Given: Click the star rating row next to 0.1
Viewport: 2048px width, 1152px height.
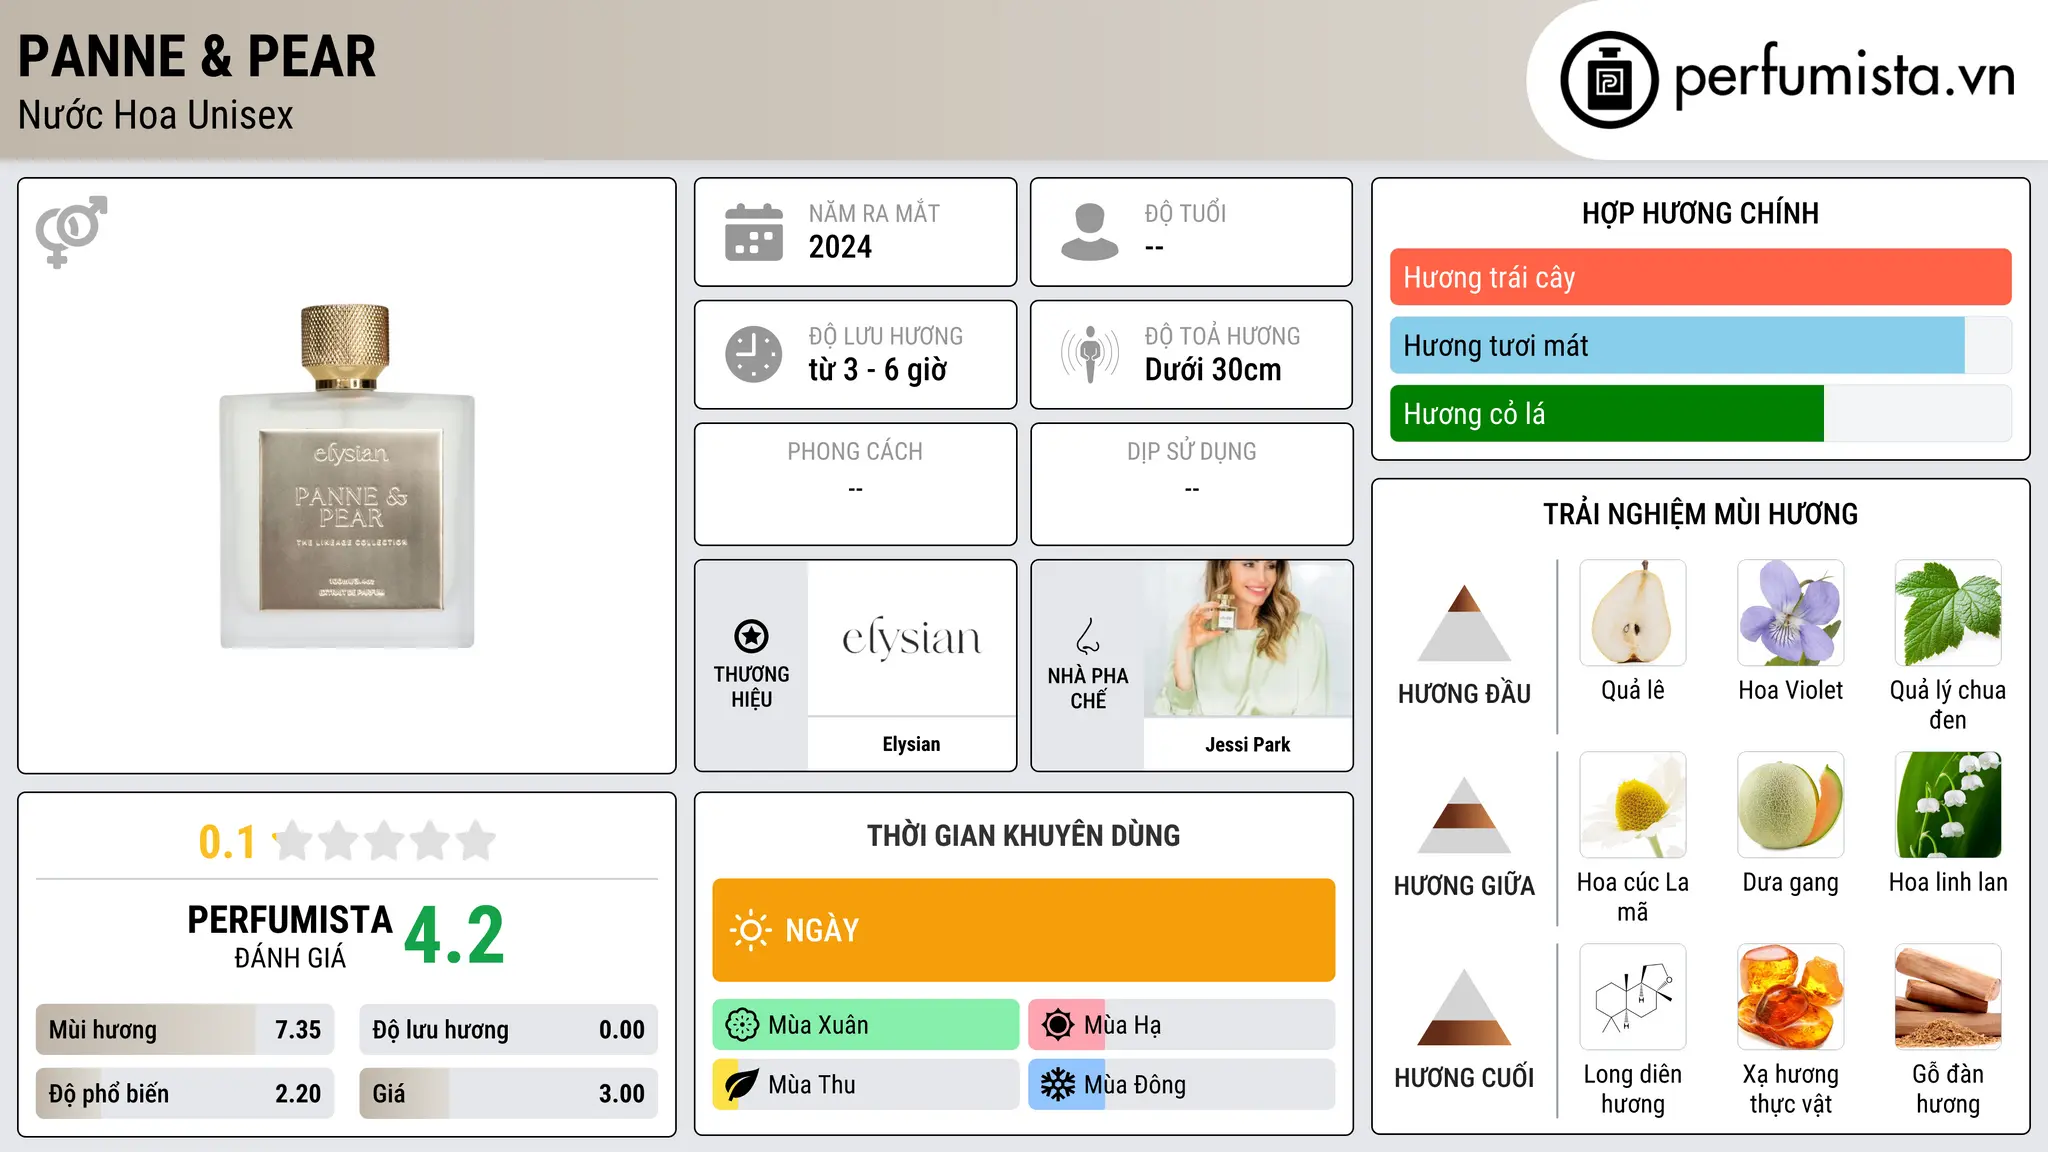Looking at the screenshot, I should pos(385,841).
